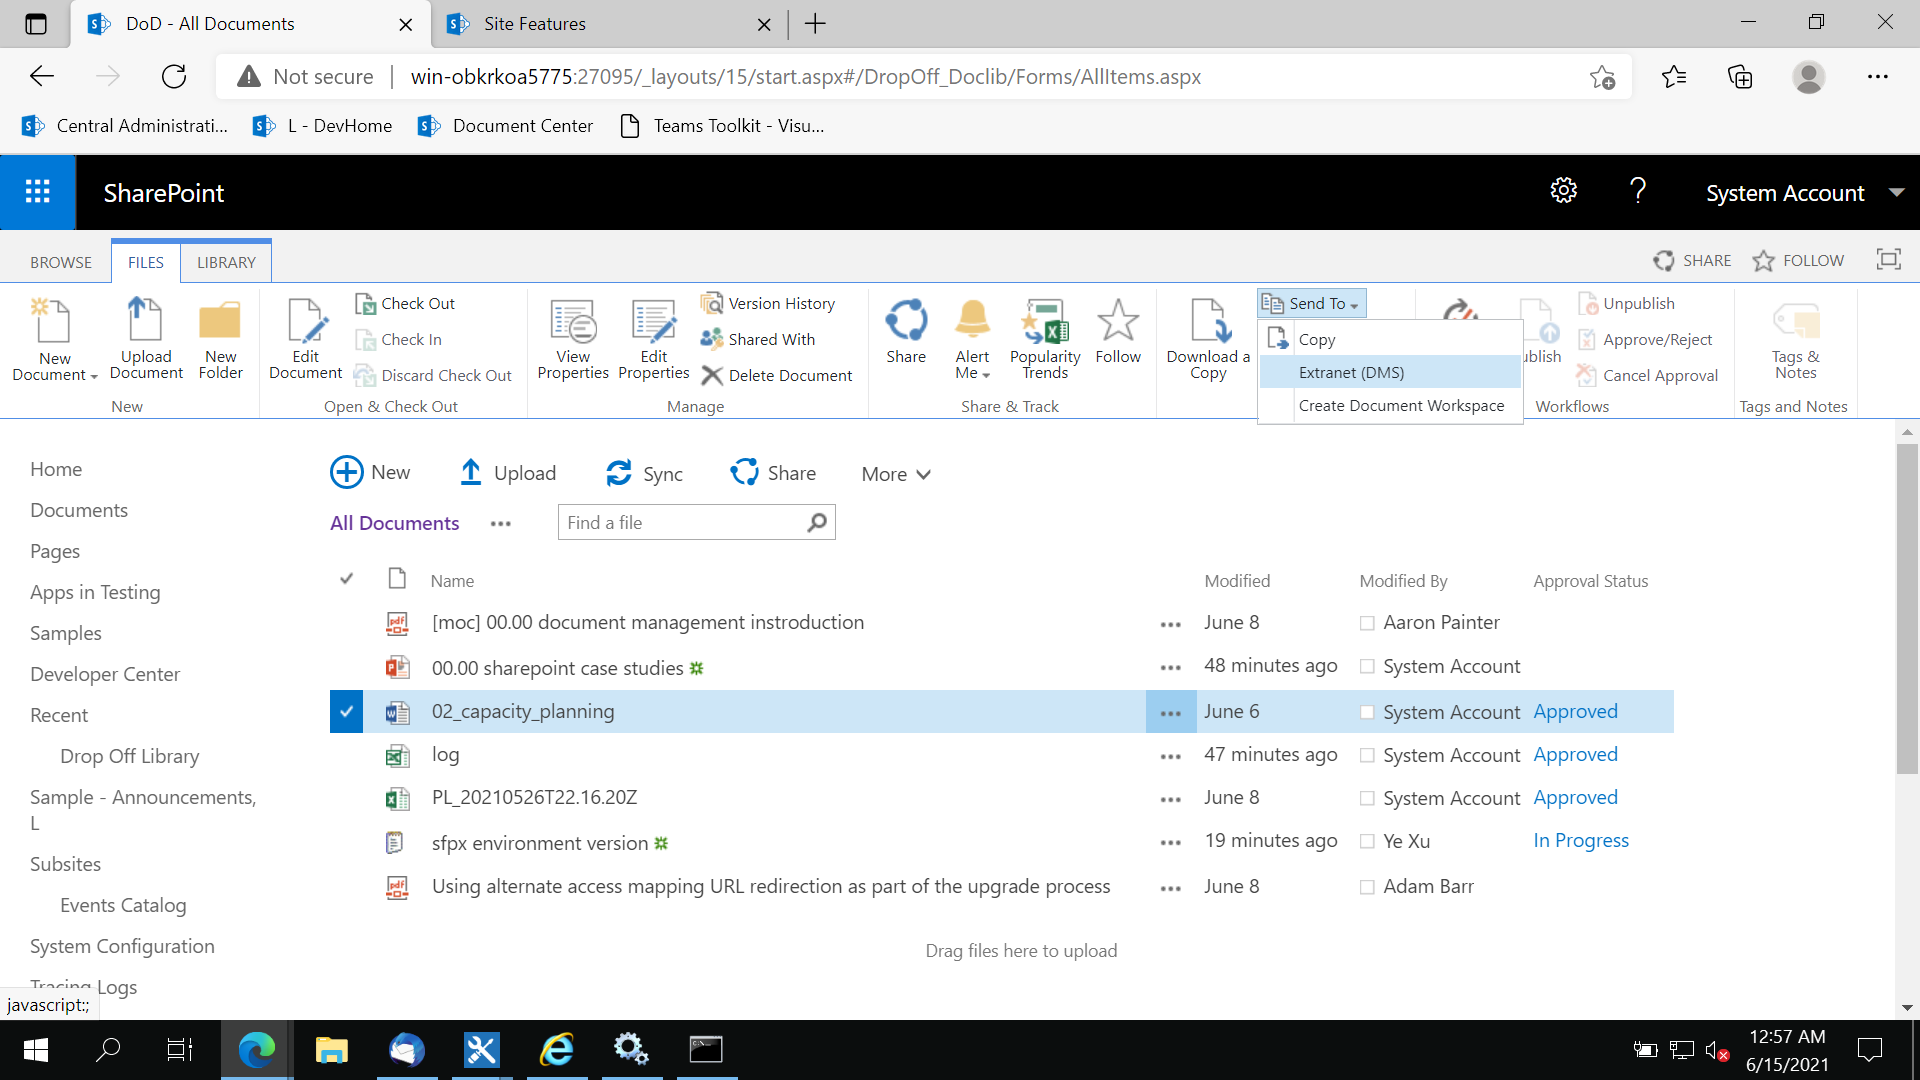1920x1080 pixels.
Task: Open Version History from the ribbon
Action: (713, 303)
